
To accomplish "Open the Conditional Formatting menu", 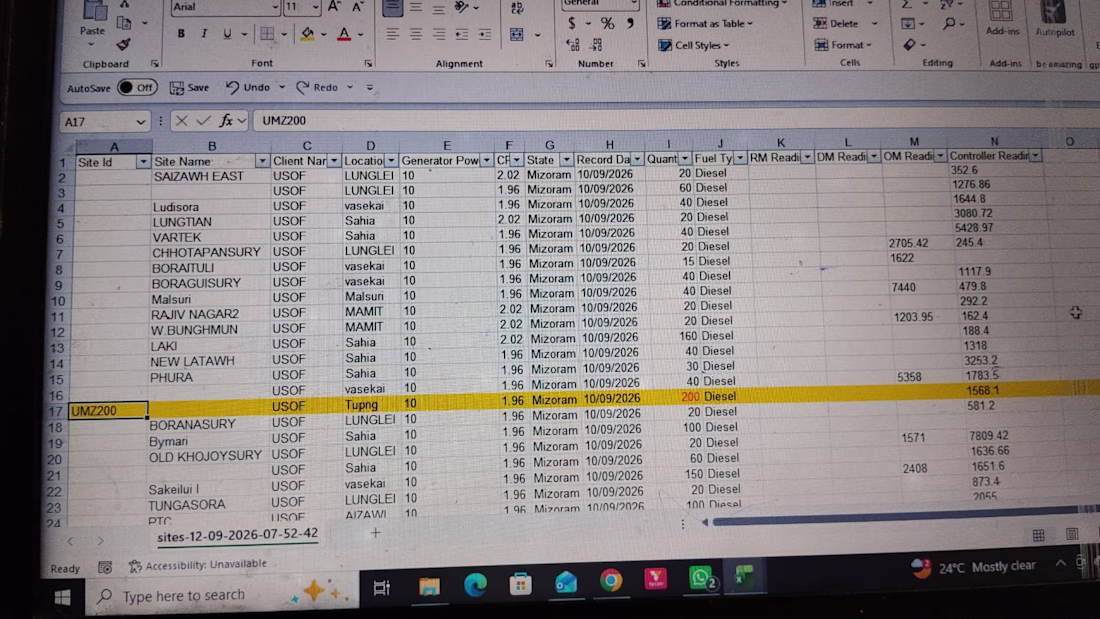I will tap(723, 4).
